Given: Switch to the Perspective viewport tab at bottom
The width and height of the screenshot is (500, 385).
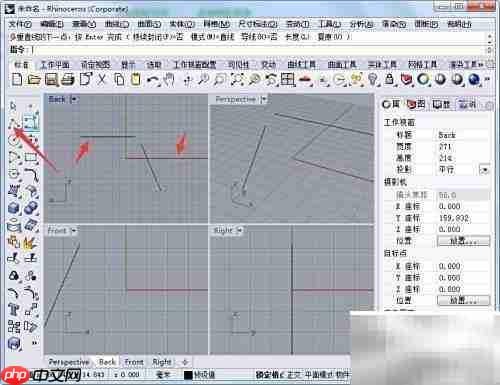Looking at the screenshot, I should (69, 362).
